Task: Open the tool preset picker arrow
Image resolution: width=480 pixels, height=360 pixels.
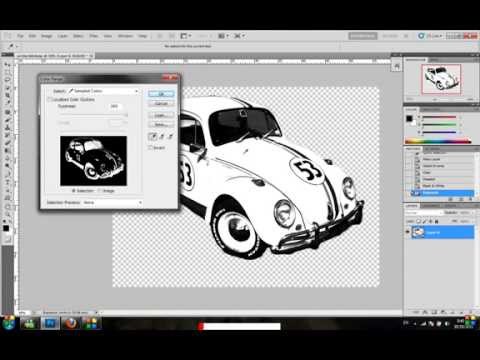Action: (17, 46)
